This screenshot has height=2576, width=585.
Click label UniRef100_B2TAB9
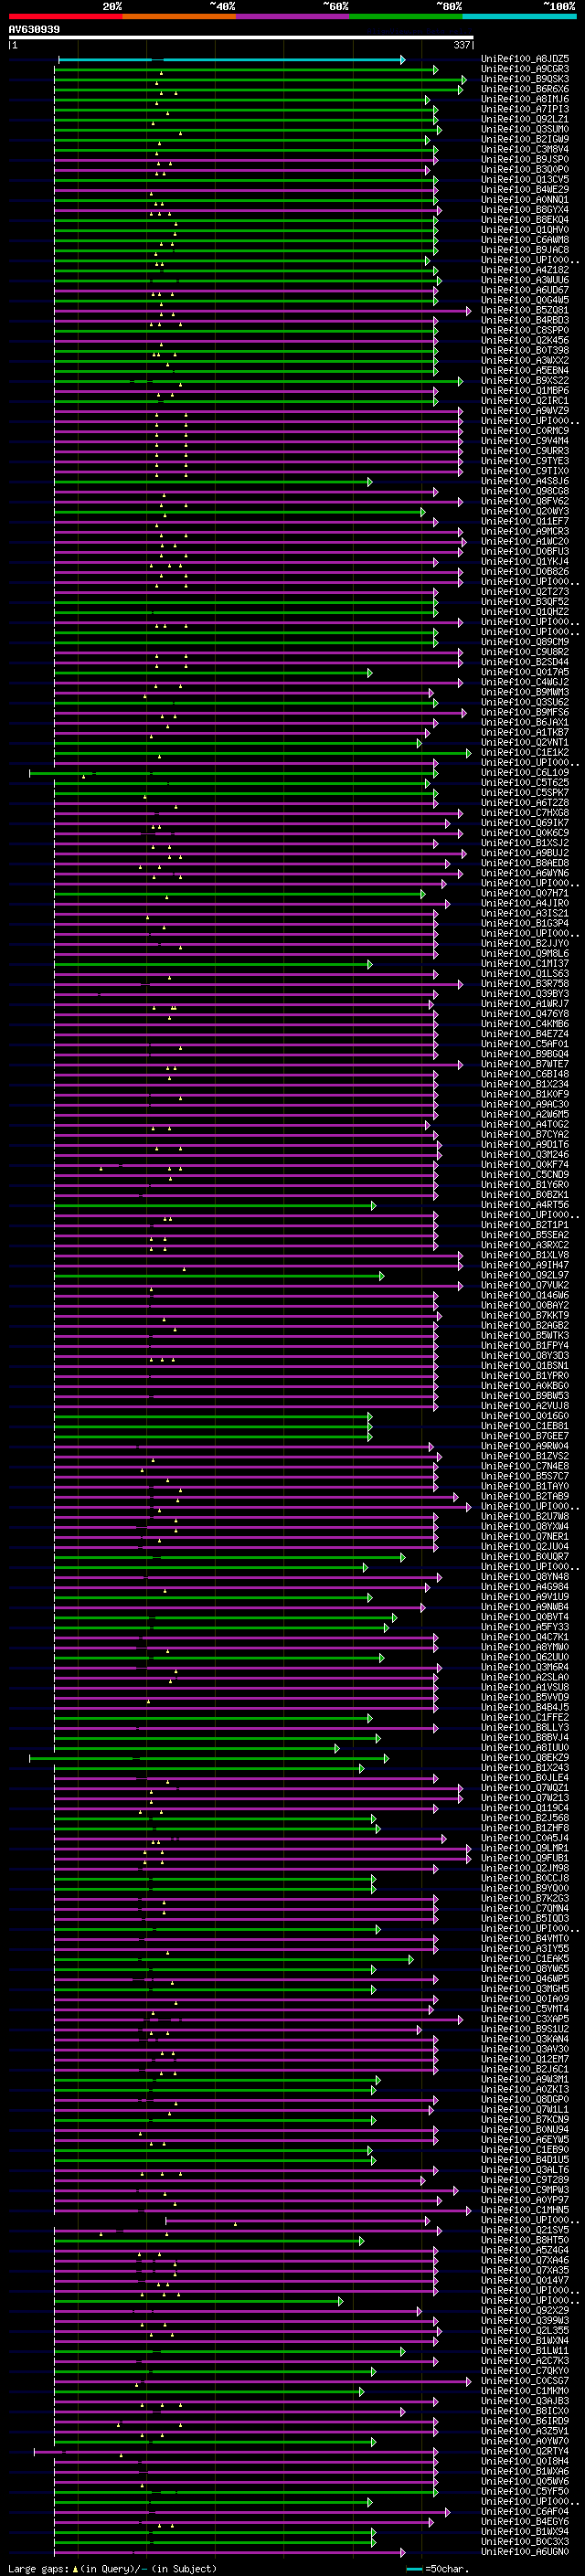pos(525,1497)
